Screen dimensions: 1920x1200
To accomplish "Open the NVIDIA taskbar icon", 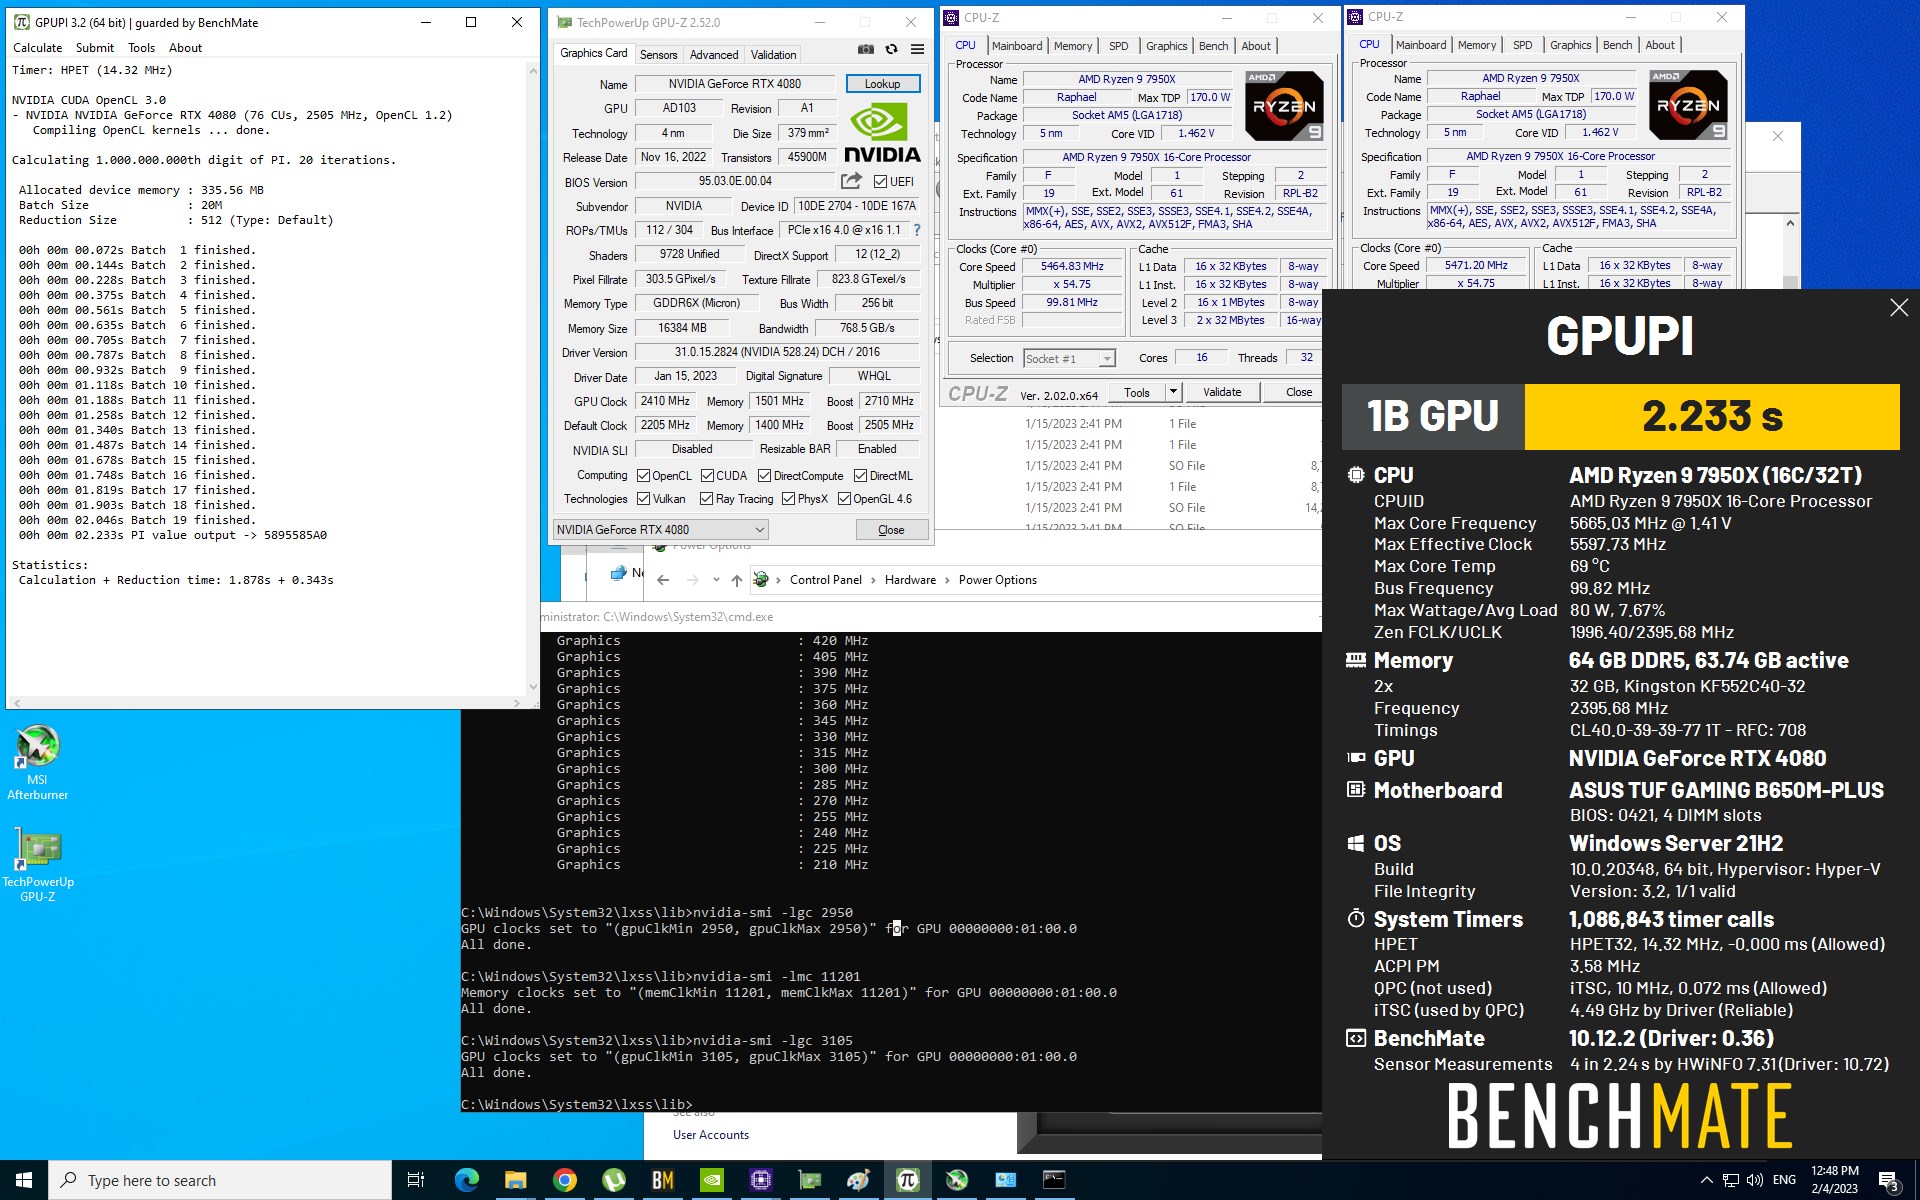I will [x=711, y=1180].
